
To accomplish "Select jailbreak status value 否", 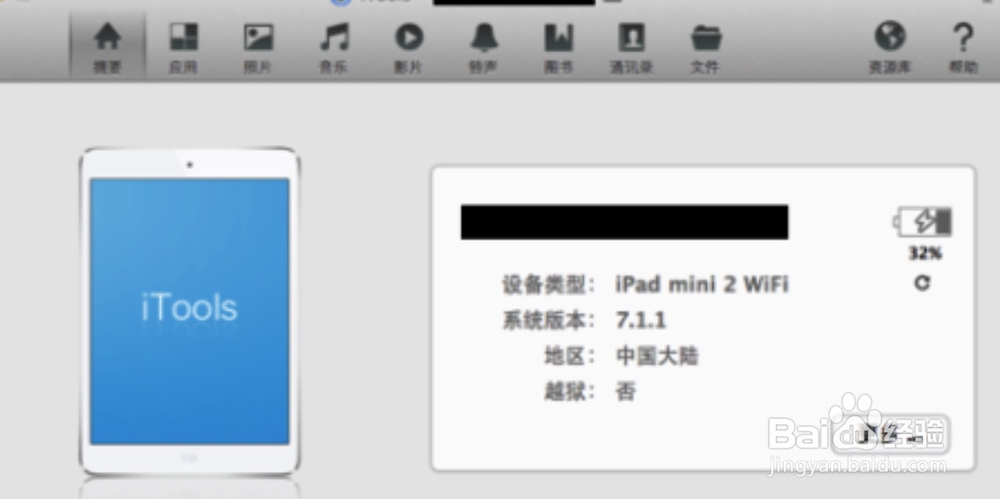I will pos(626,391).
